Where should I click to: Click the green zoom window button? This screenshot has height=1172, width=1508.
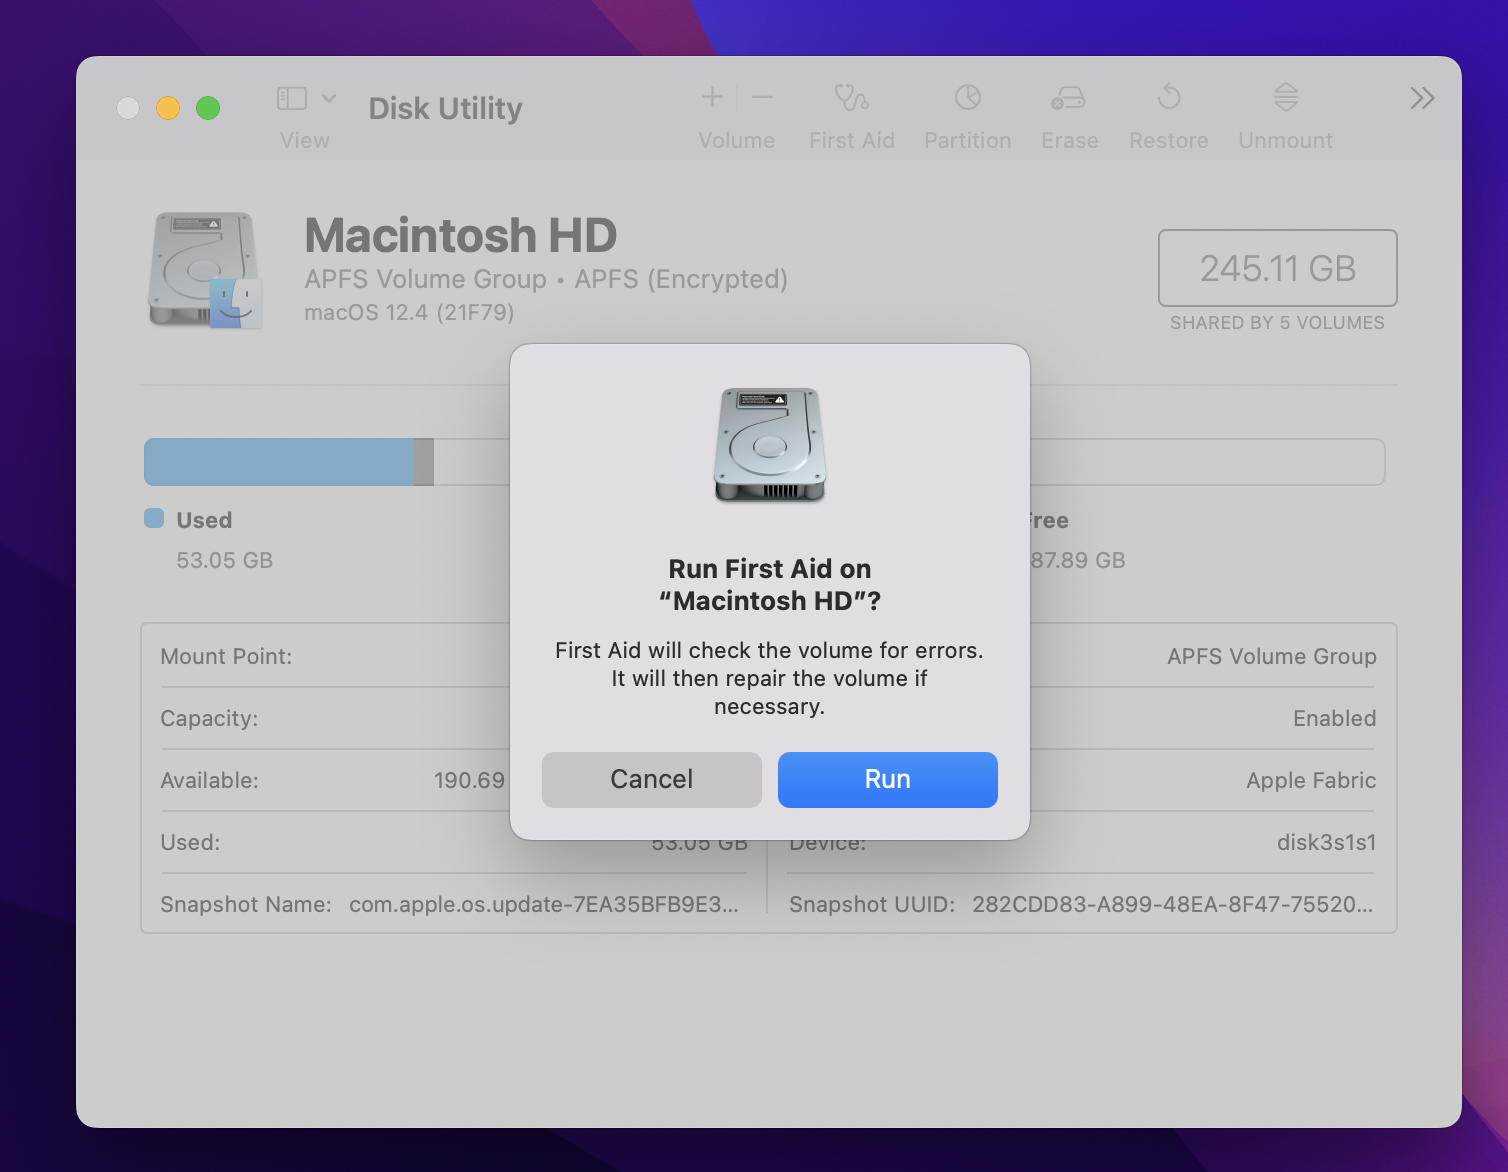(208, 108)
